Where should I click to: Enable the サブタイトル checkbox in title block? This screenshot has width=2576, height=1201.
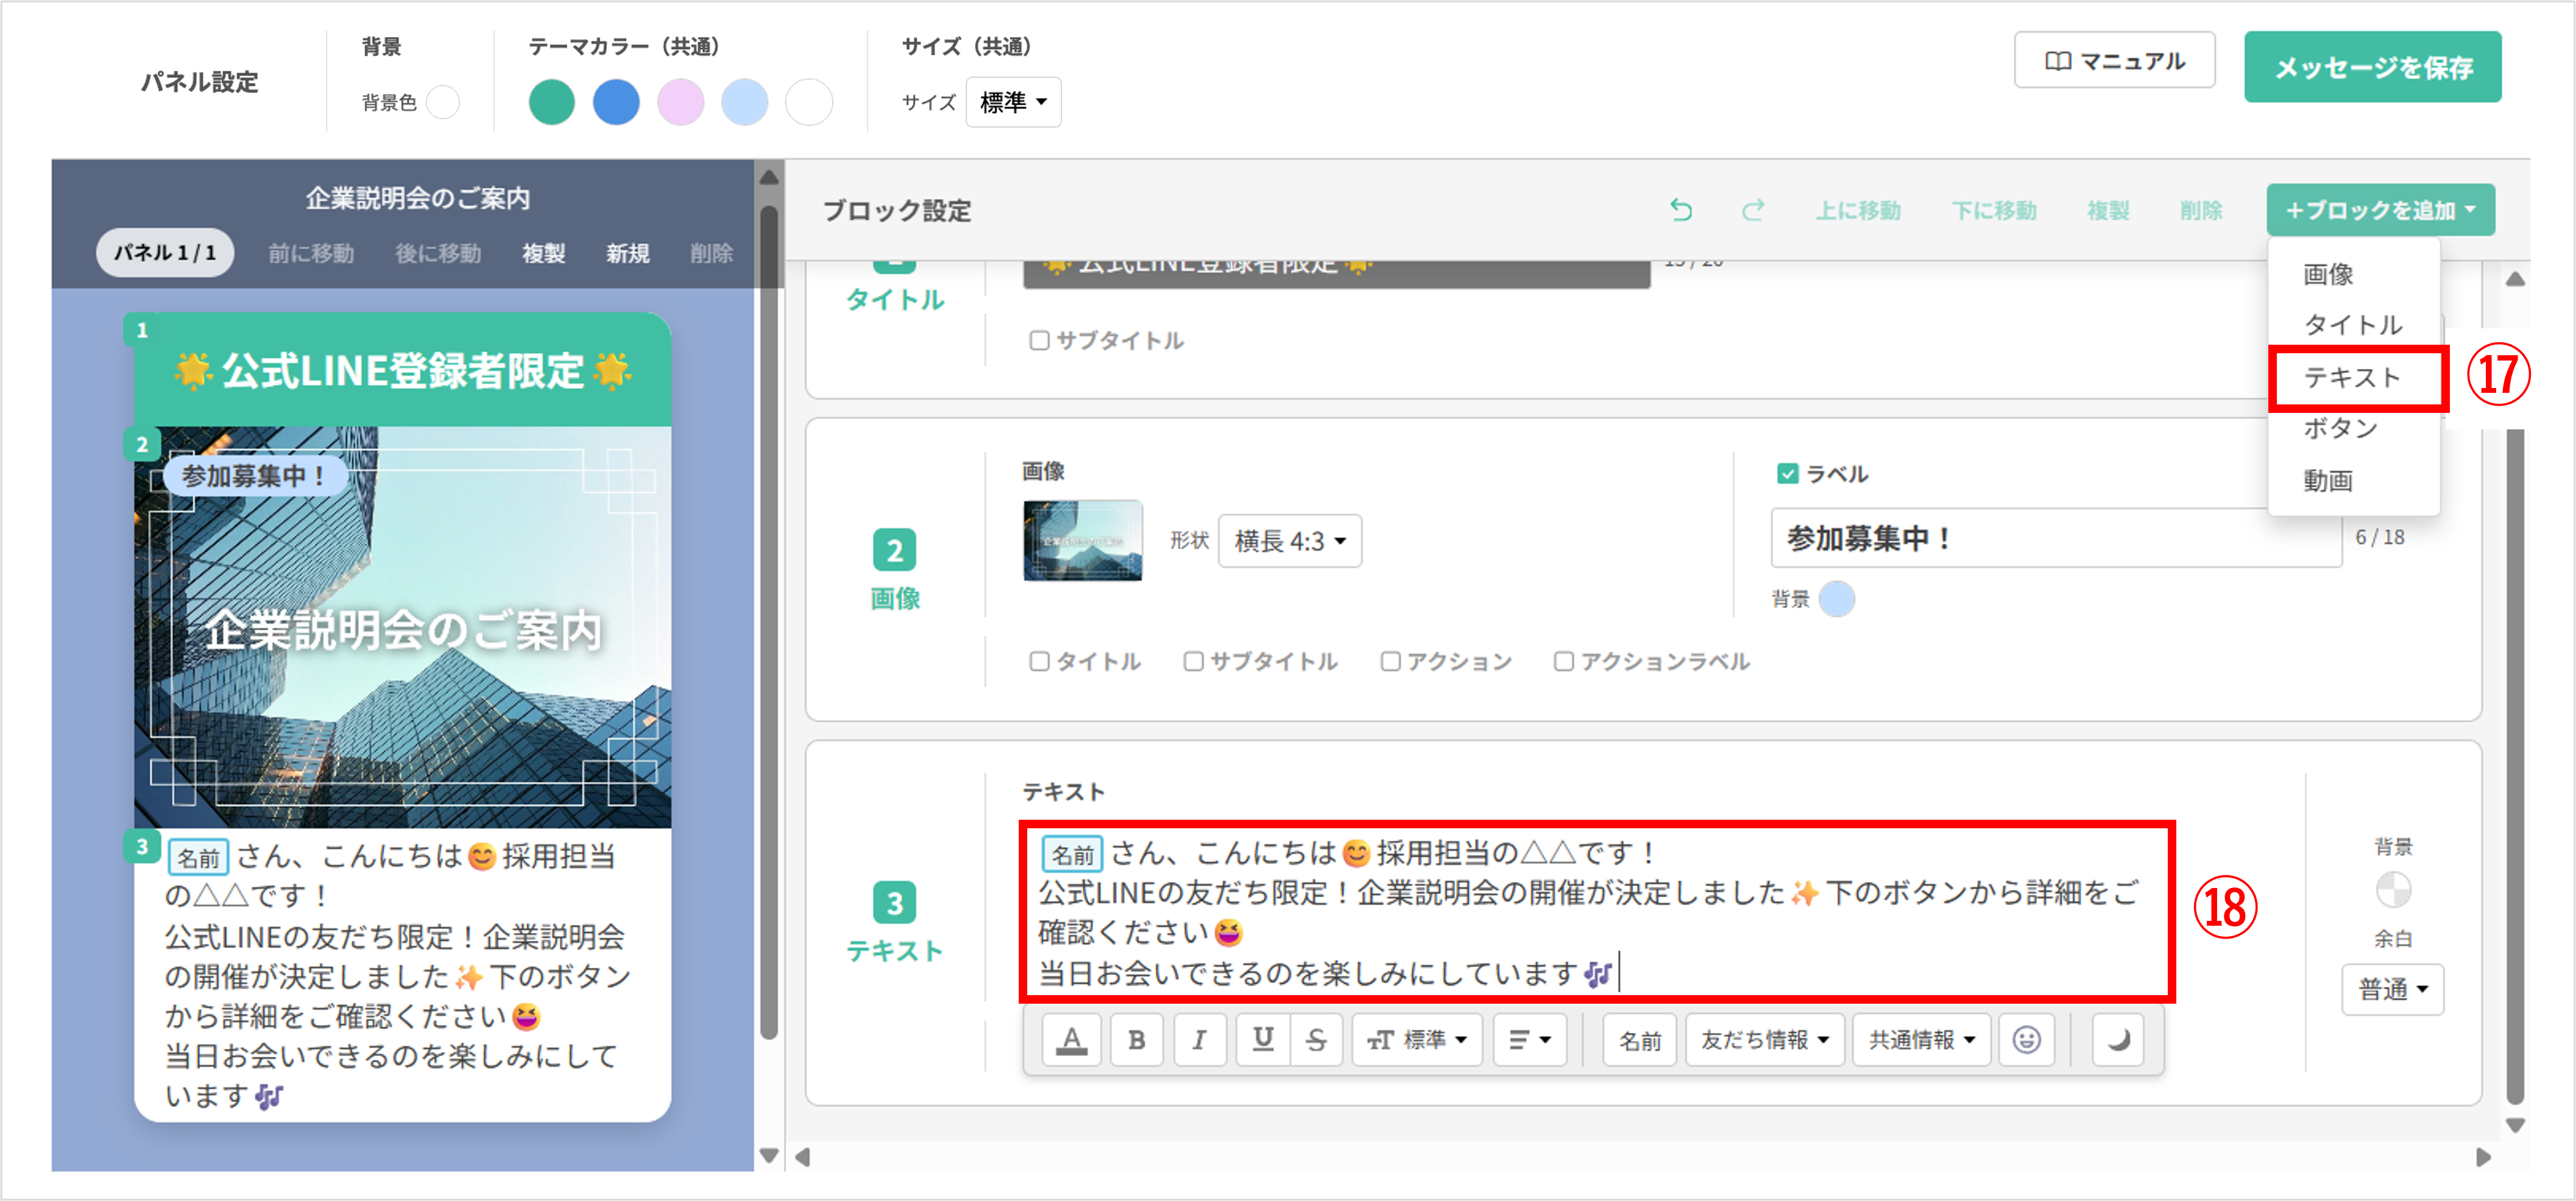coord(1040,341)
